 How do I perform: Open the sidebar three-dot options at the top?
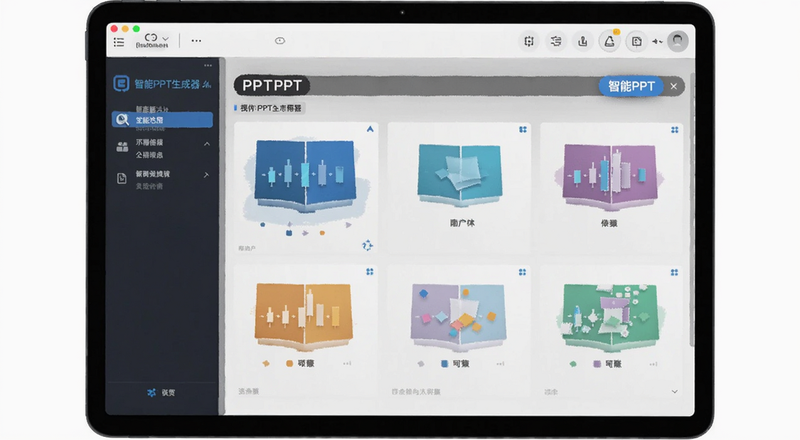pos(208,65)
